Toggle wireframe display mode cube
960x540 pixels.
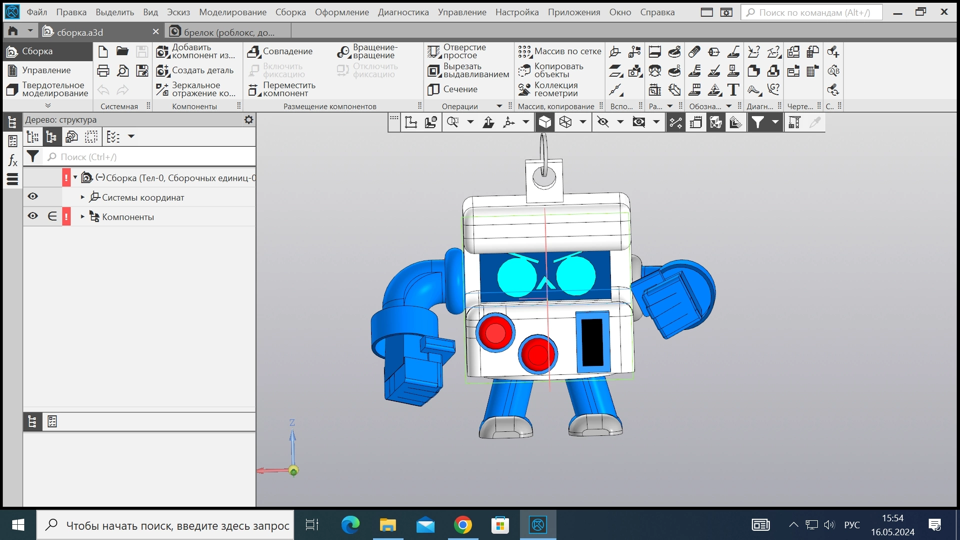click(566, 122)
